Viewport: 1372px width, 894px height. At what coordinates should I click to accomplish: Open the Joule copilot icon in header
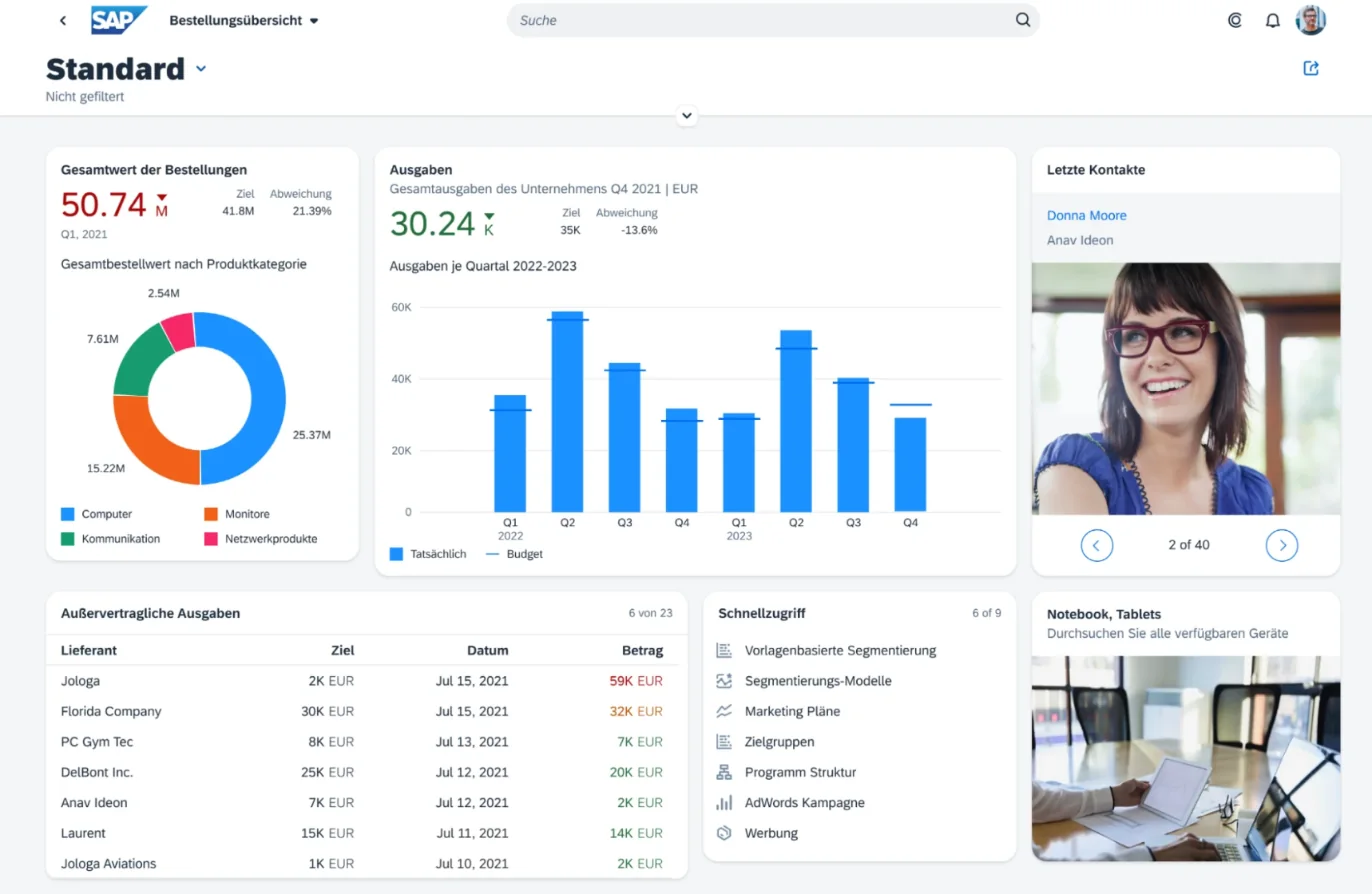pyautogui.click(x=1235, y=20)
